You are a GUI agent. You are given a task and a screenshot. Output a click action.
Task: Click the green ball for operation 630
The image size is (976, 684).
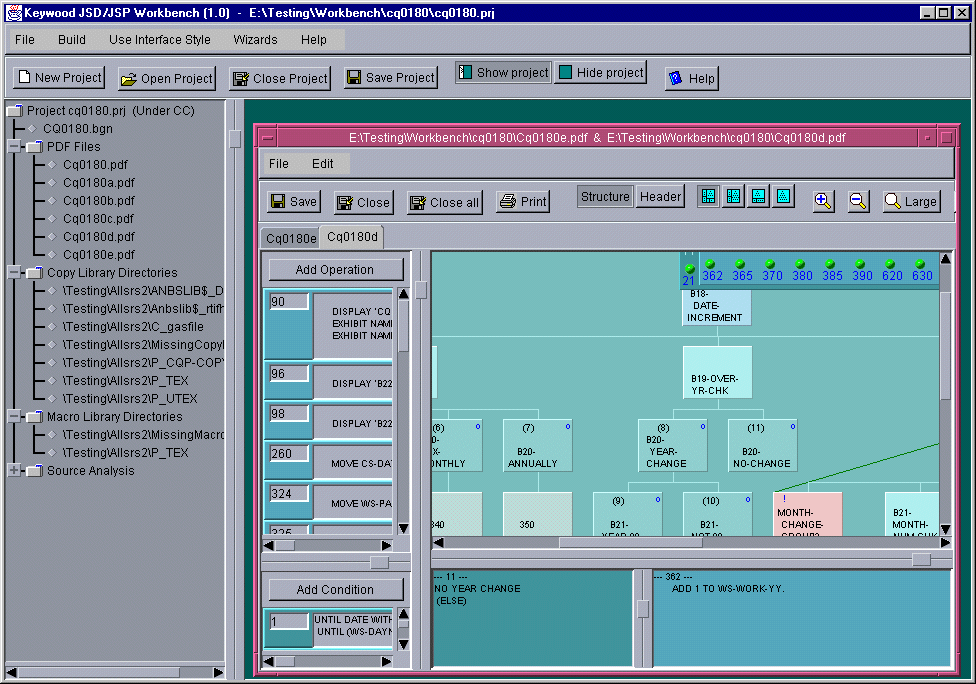920,264
